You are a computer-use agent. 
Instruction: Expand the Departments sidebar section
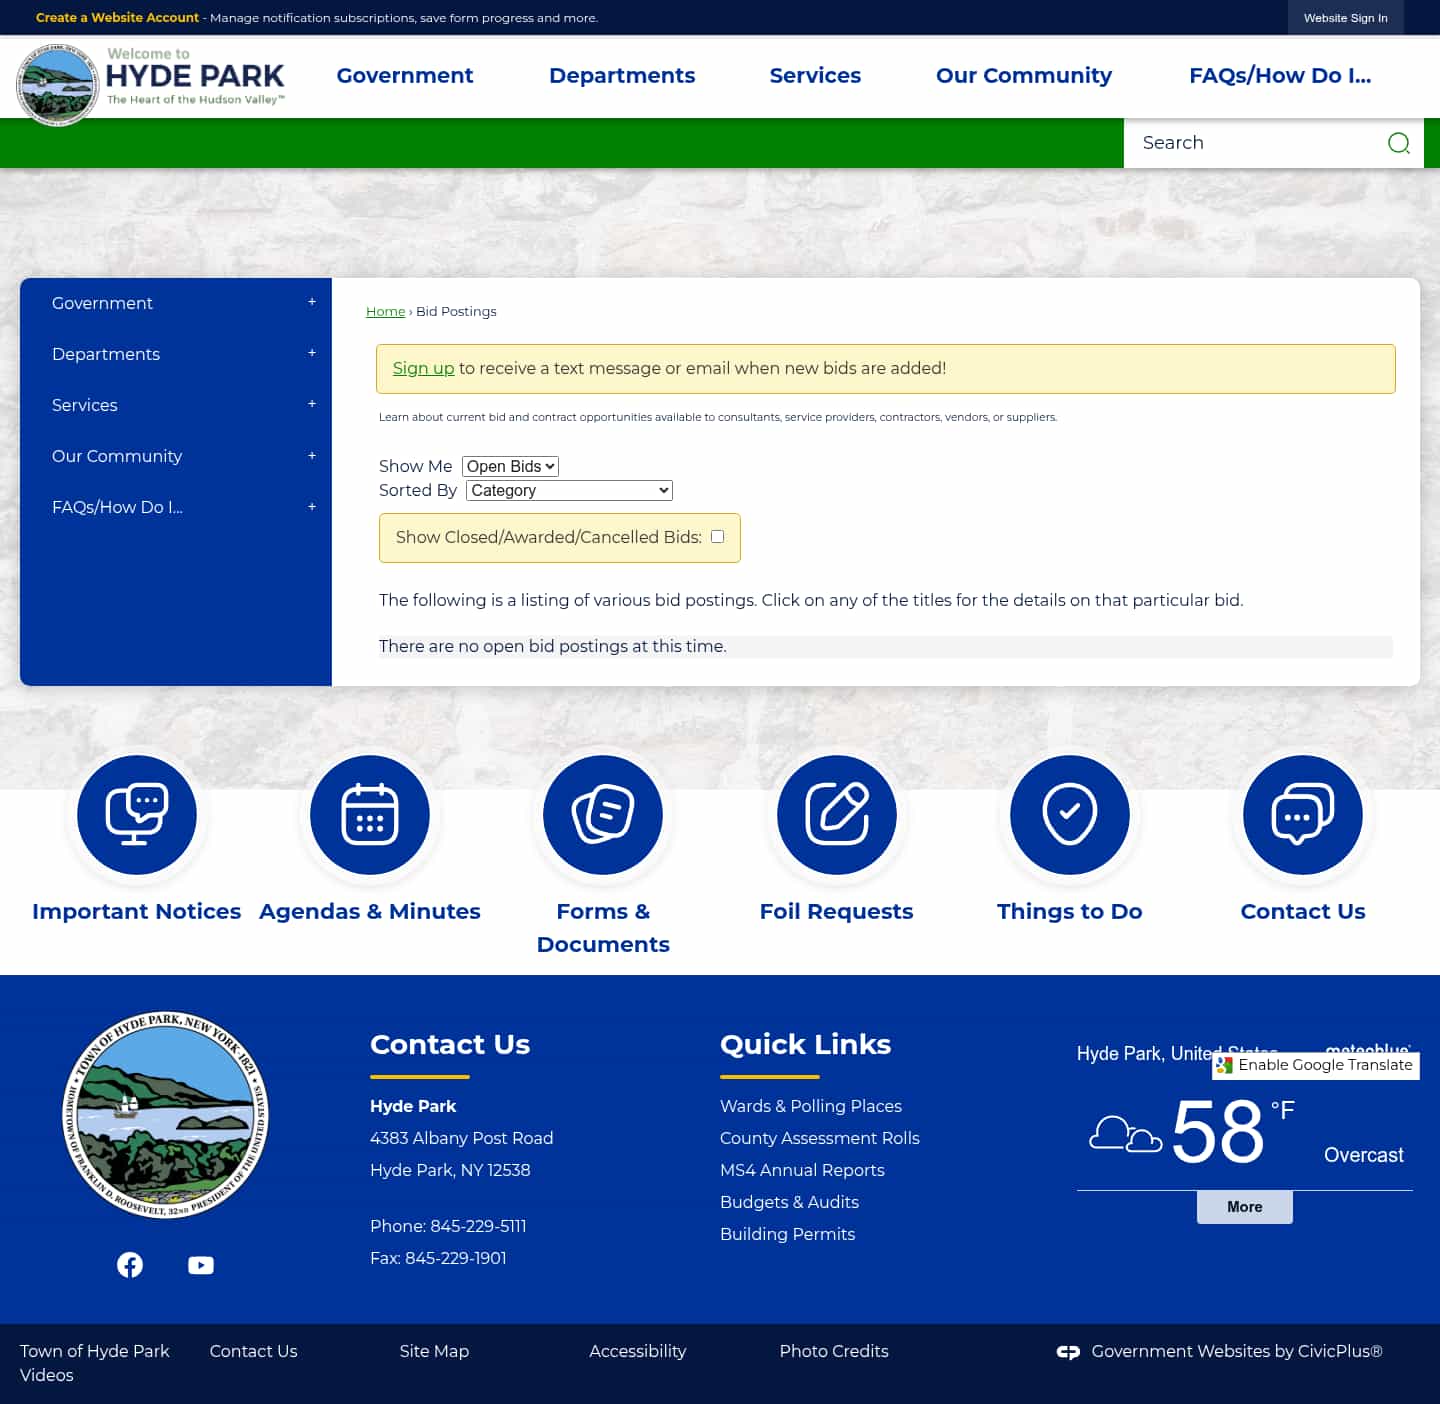coord(311,353)
